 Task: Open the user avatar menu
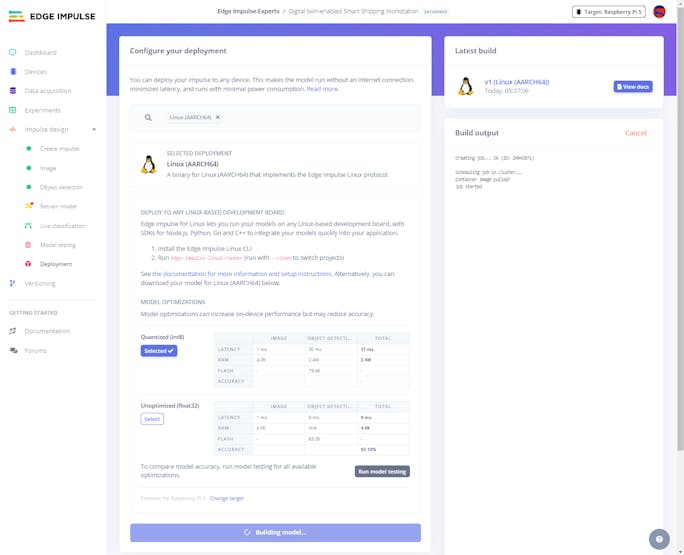[x=659, y=12]
